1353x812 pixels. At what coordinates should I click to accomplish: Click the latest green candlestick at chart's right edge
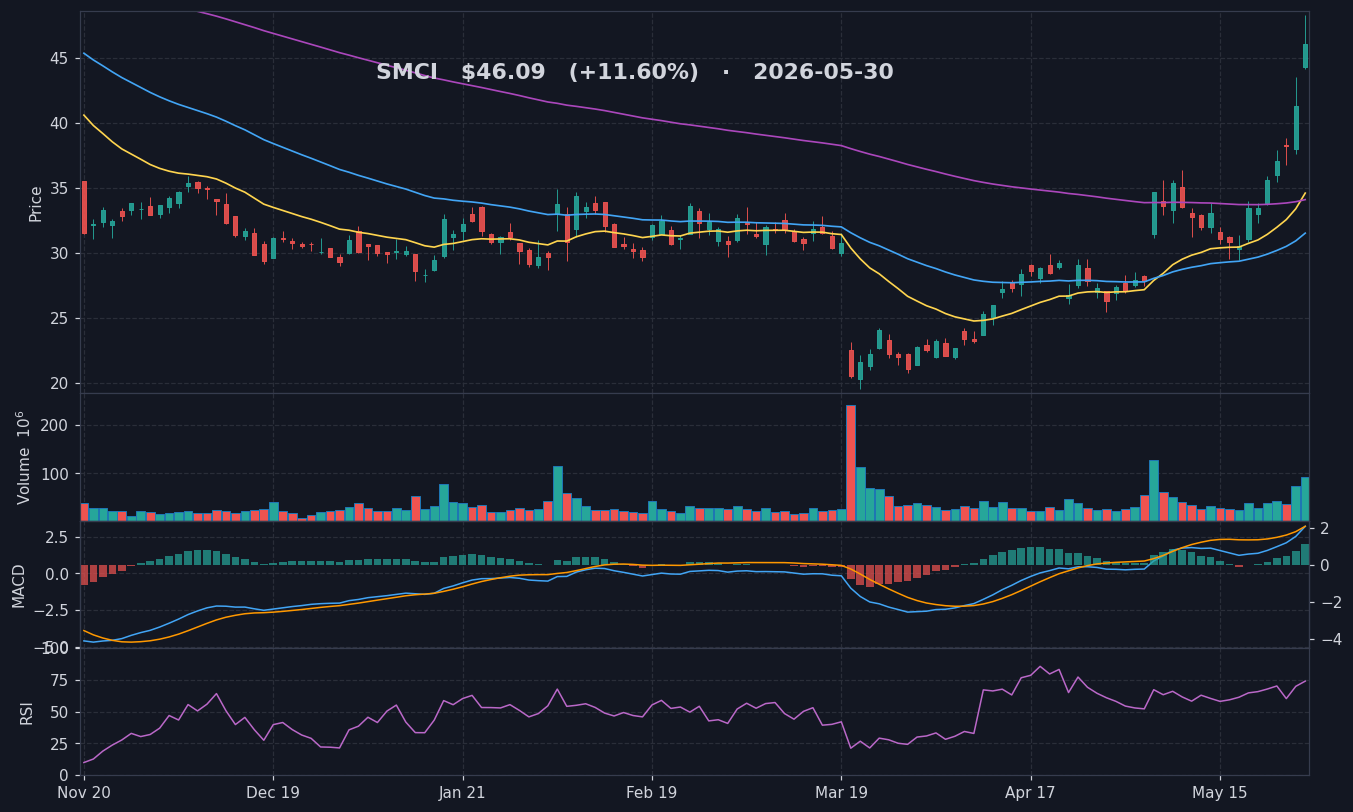pos(1305,56)
